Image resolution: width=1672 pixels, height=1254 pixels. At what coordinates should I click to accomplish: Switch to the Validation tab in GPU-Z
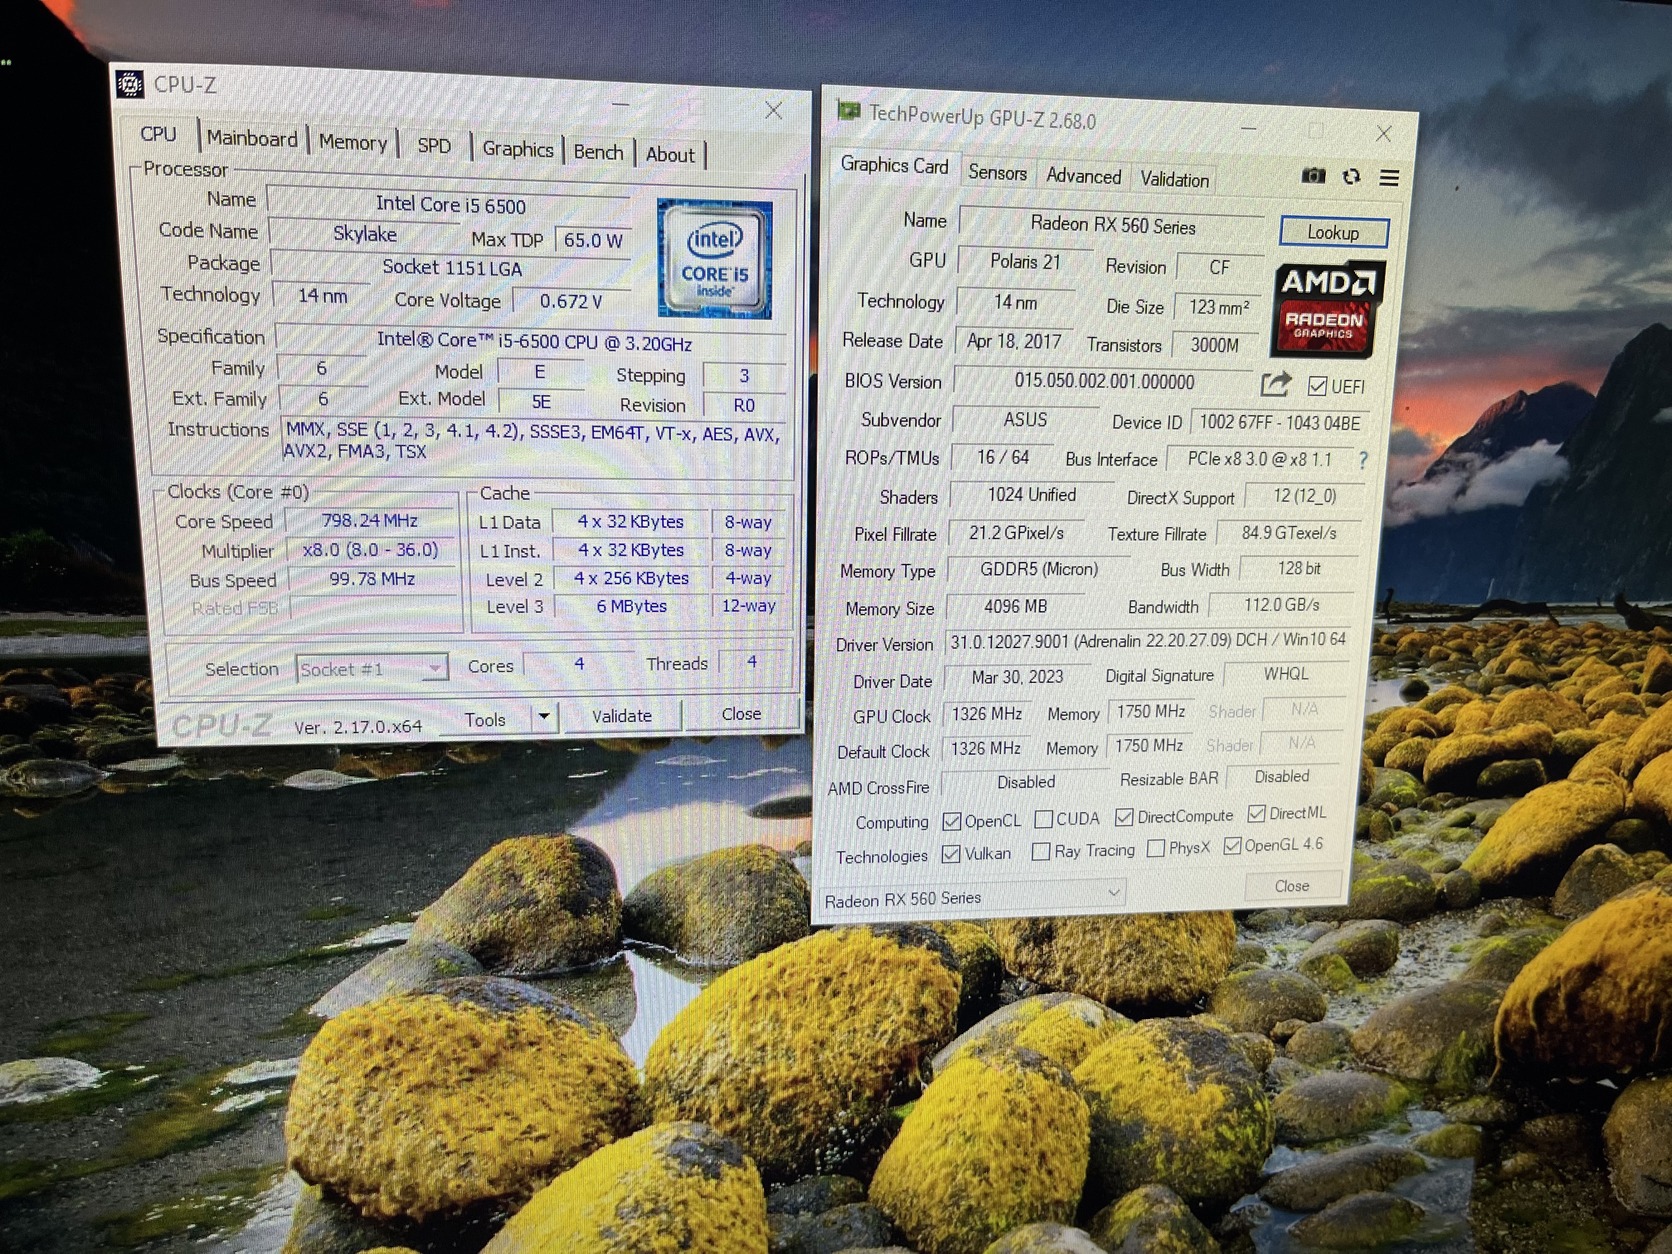click(1174, 180)
